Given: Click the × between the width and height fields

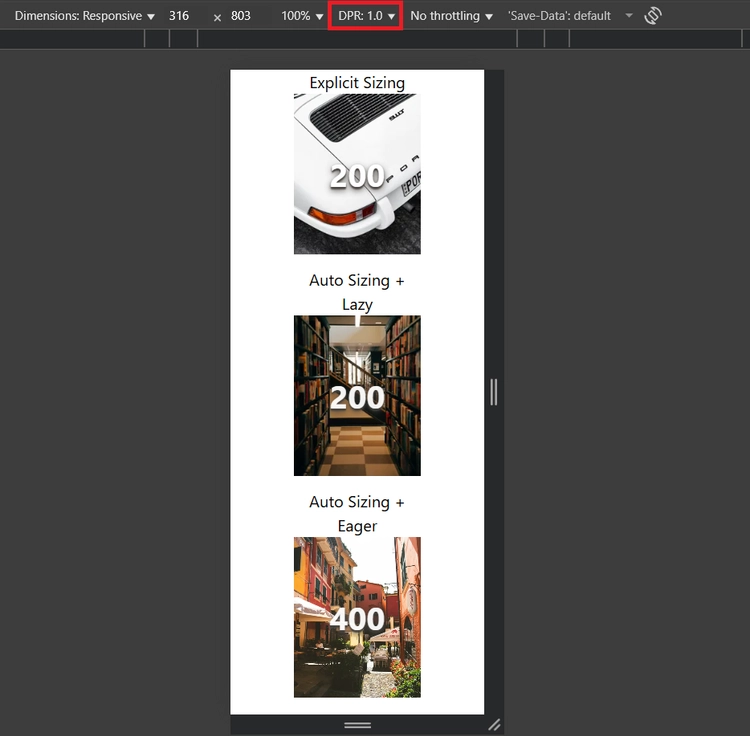Looking at the screenshot, I should [217, 17].
